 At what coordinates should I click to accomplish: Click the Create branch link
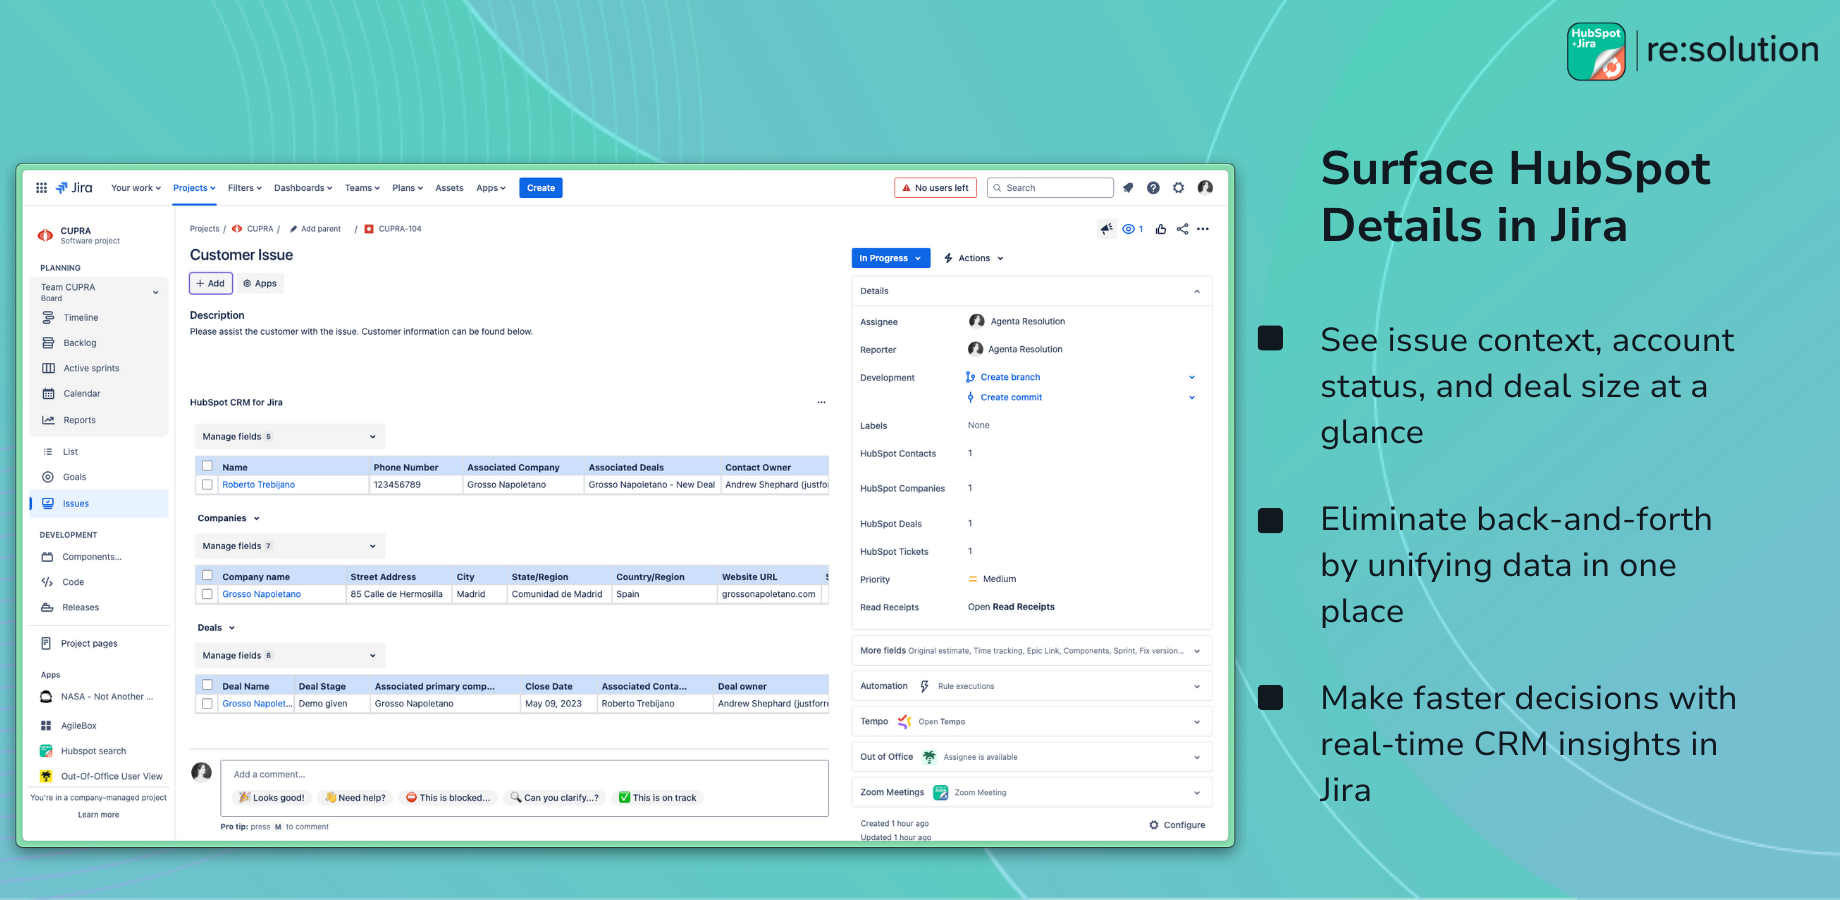(1010, 377)
